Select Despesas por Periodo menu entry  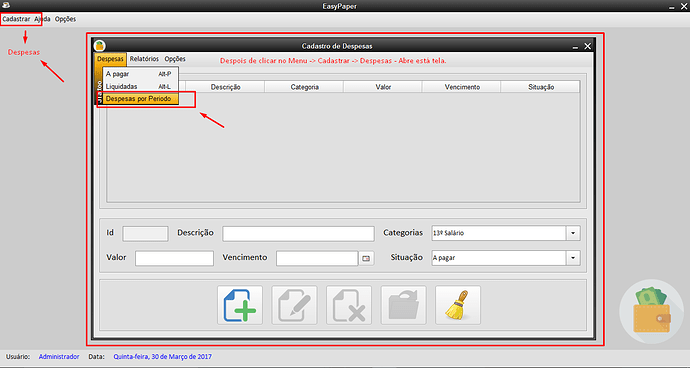tap(140, 99)
